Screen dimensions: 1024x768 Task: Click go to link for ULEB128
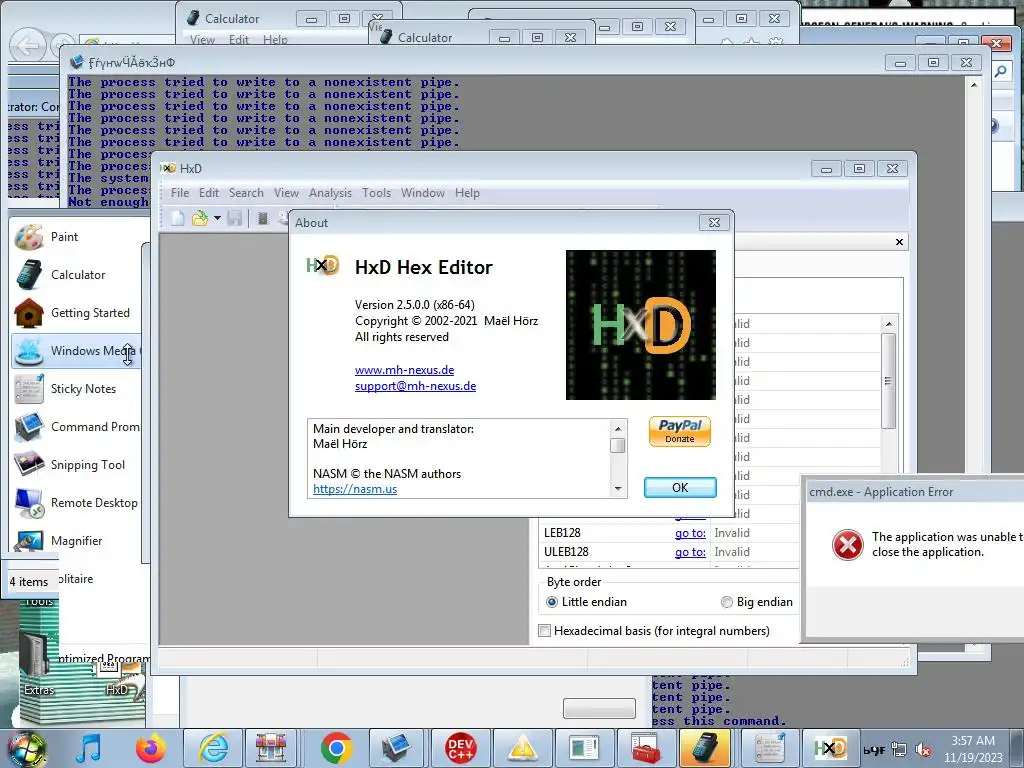[690, 552]
